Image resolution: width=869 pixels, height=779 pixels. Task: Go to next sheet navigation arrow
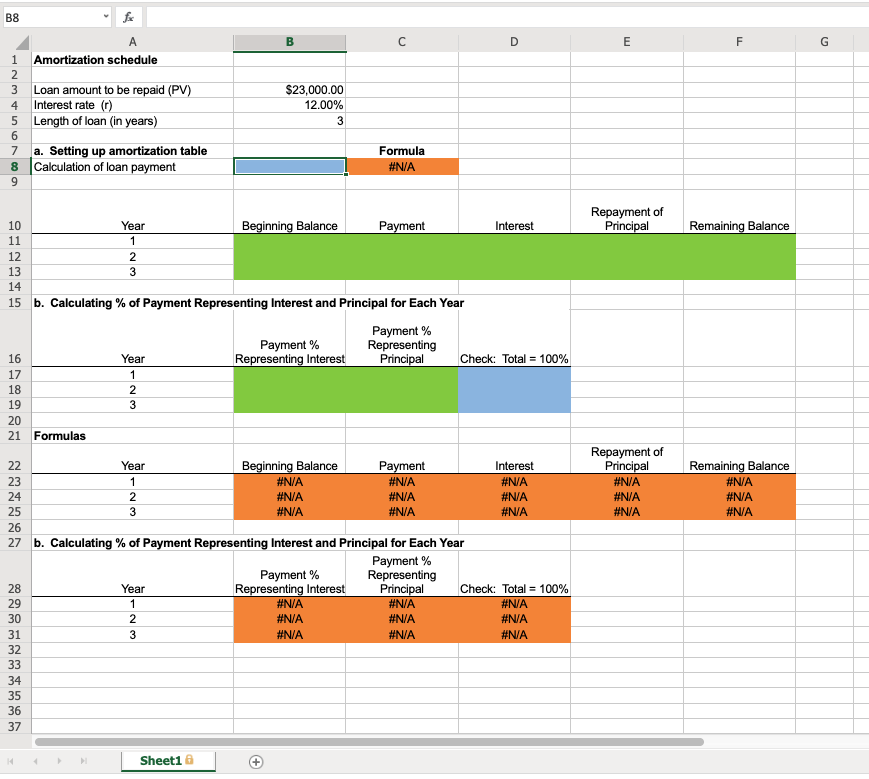coord(59,761)
